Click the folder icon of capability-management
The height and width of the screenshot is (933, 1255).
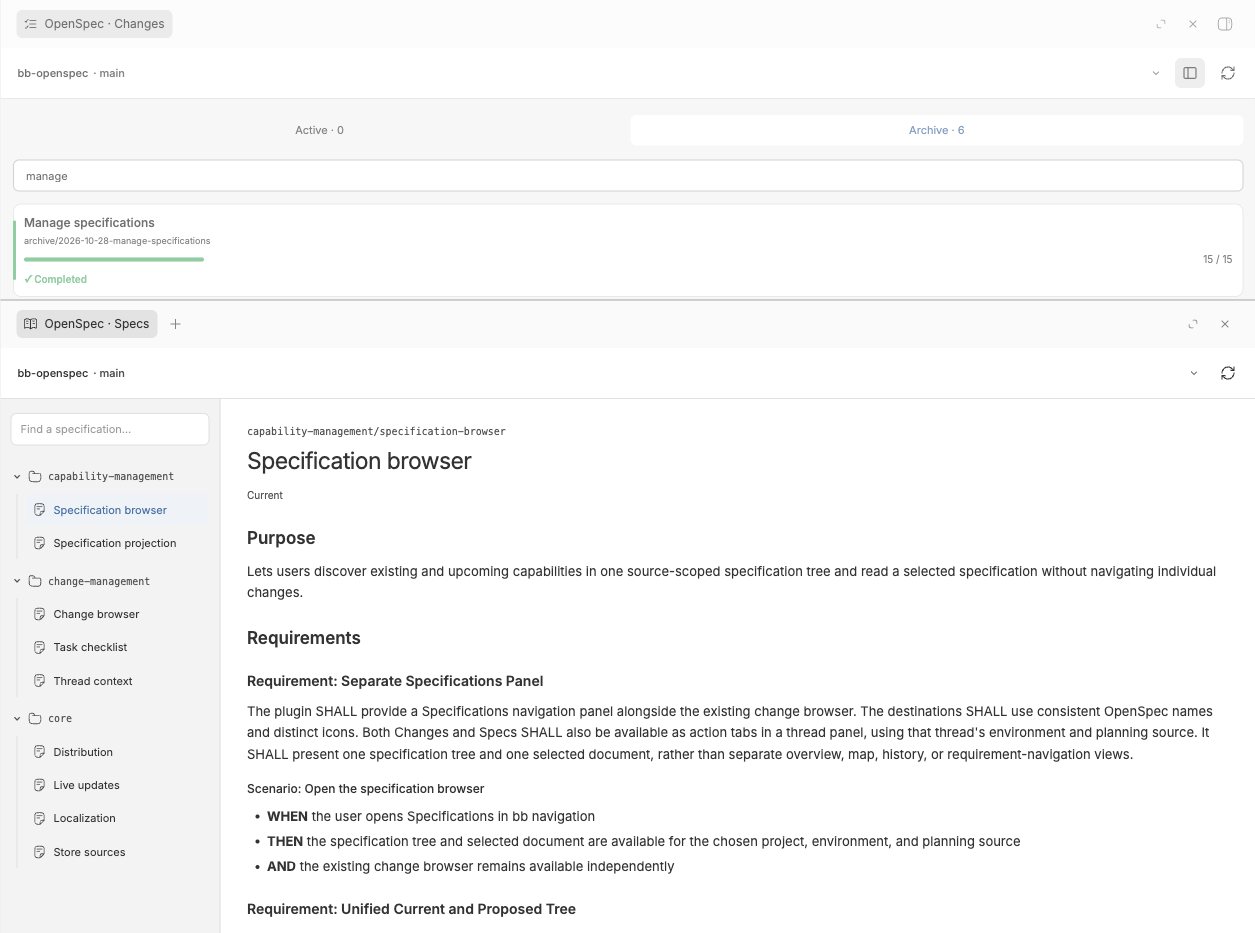coord(35,476)
